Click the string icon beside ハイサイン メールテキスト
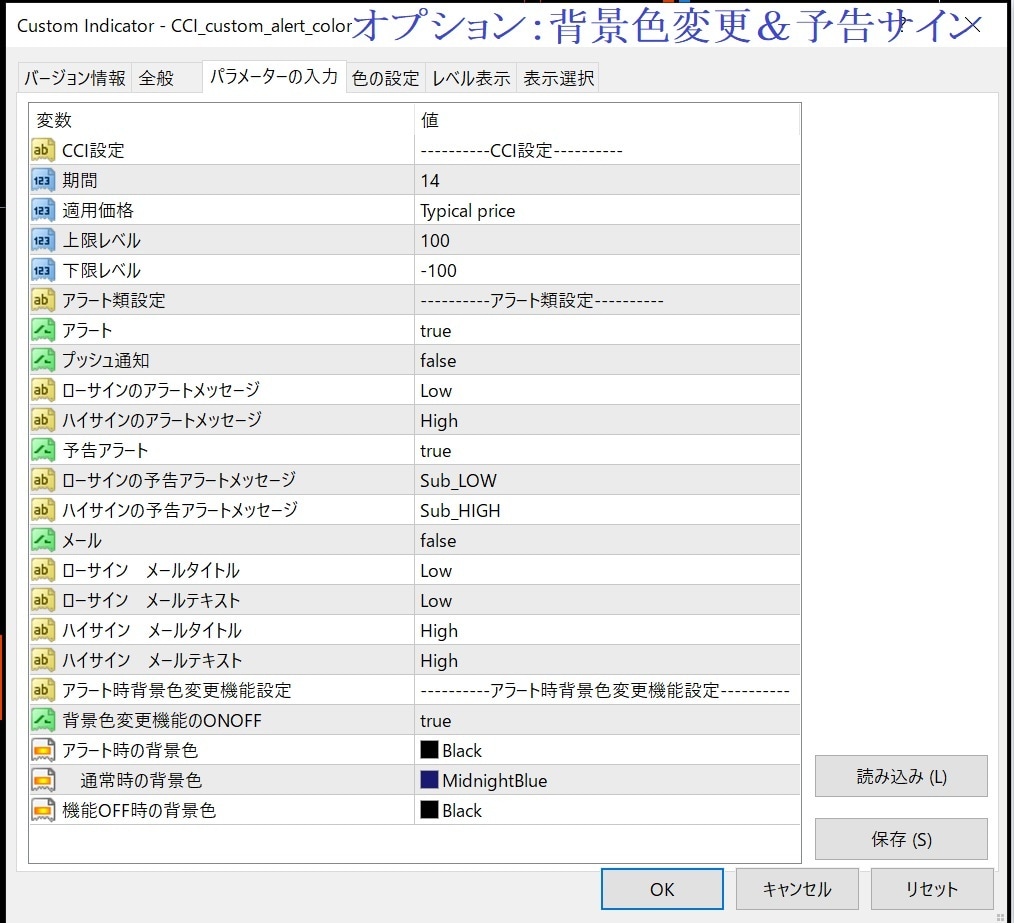This screenshot has width=1014, height=923. (43, 660)
